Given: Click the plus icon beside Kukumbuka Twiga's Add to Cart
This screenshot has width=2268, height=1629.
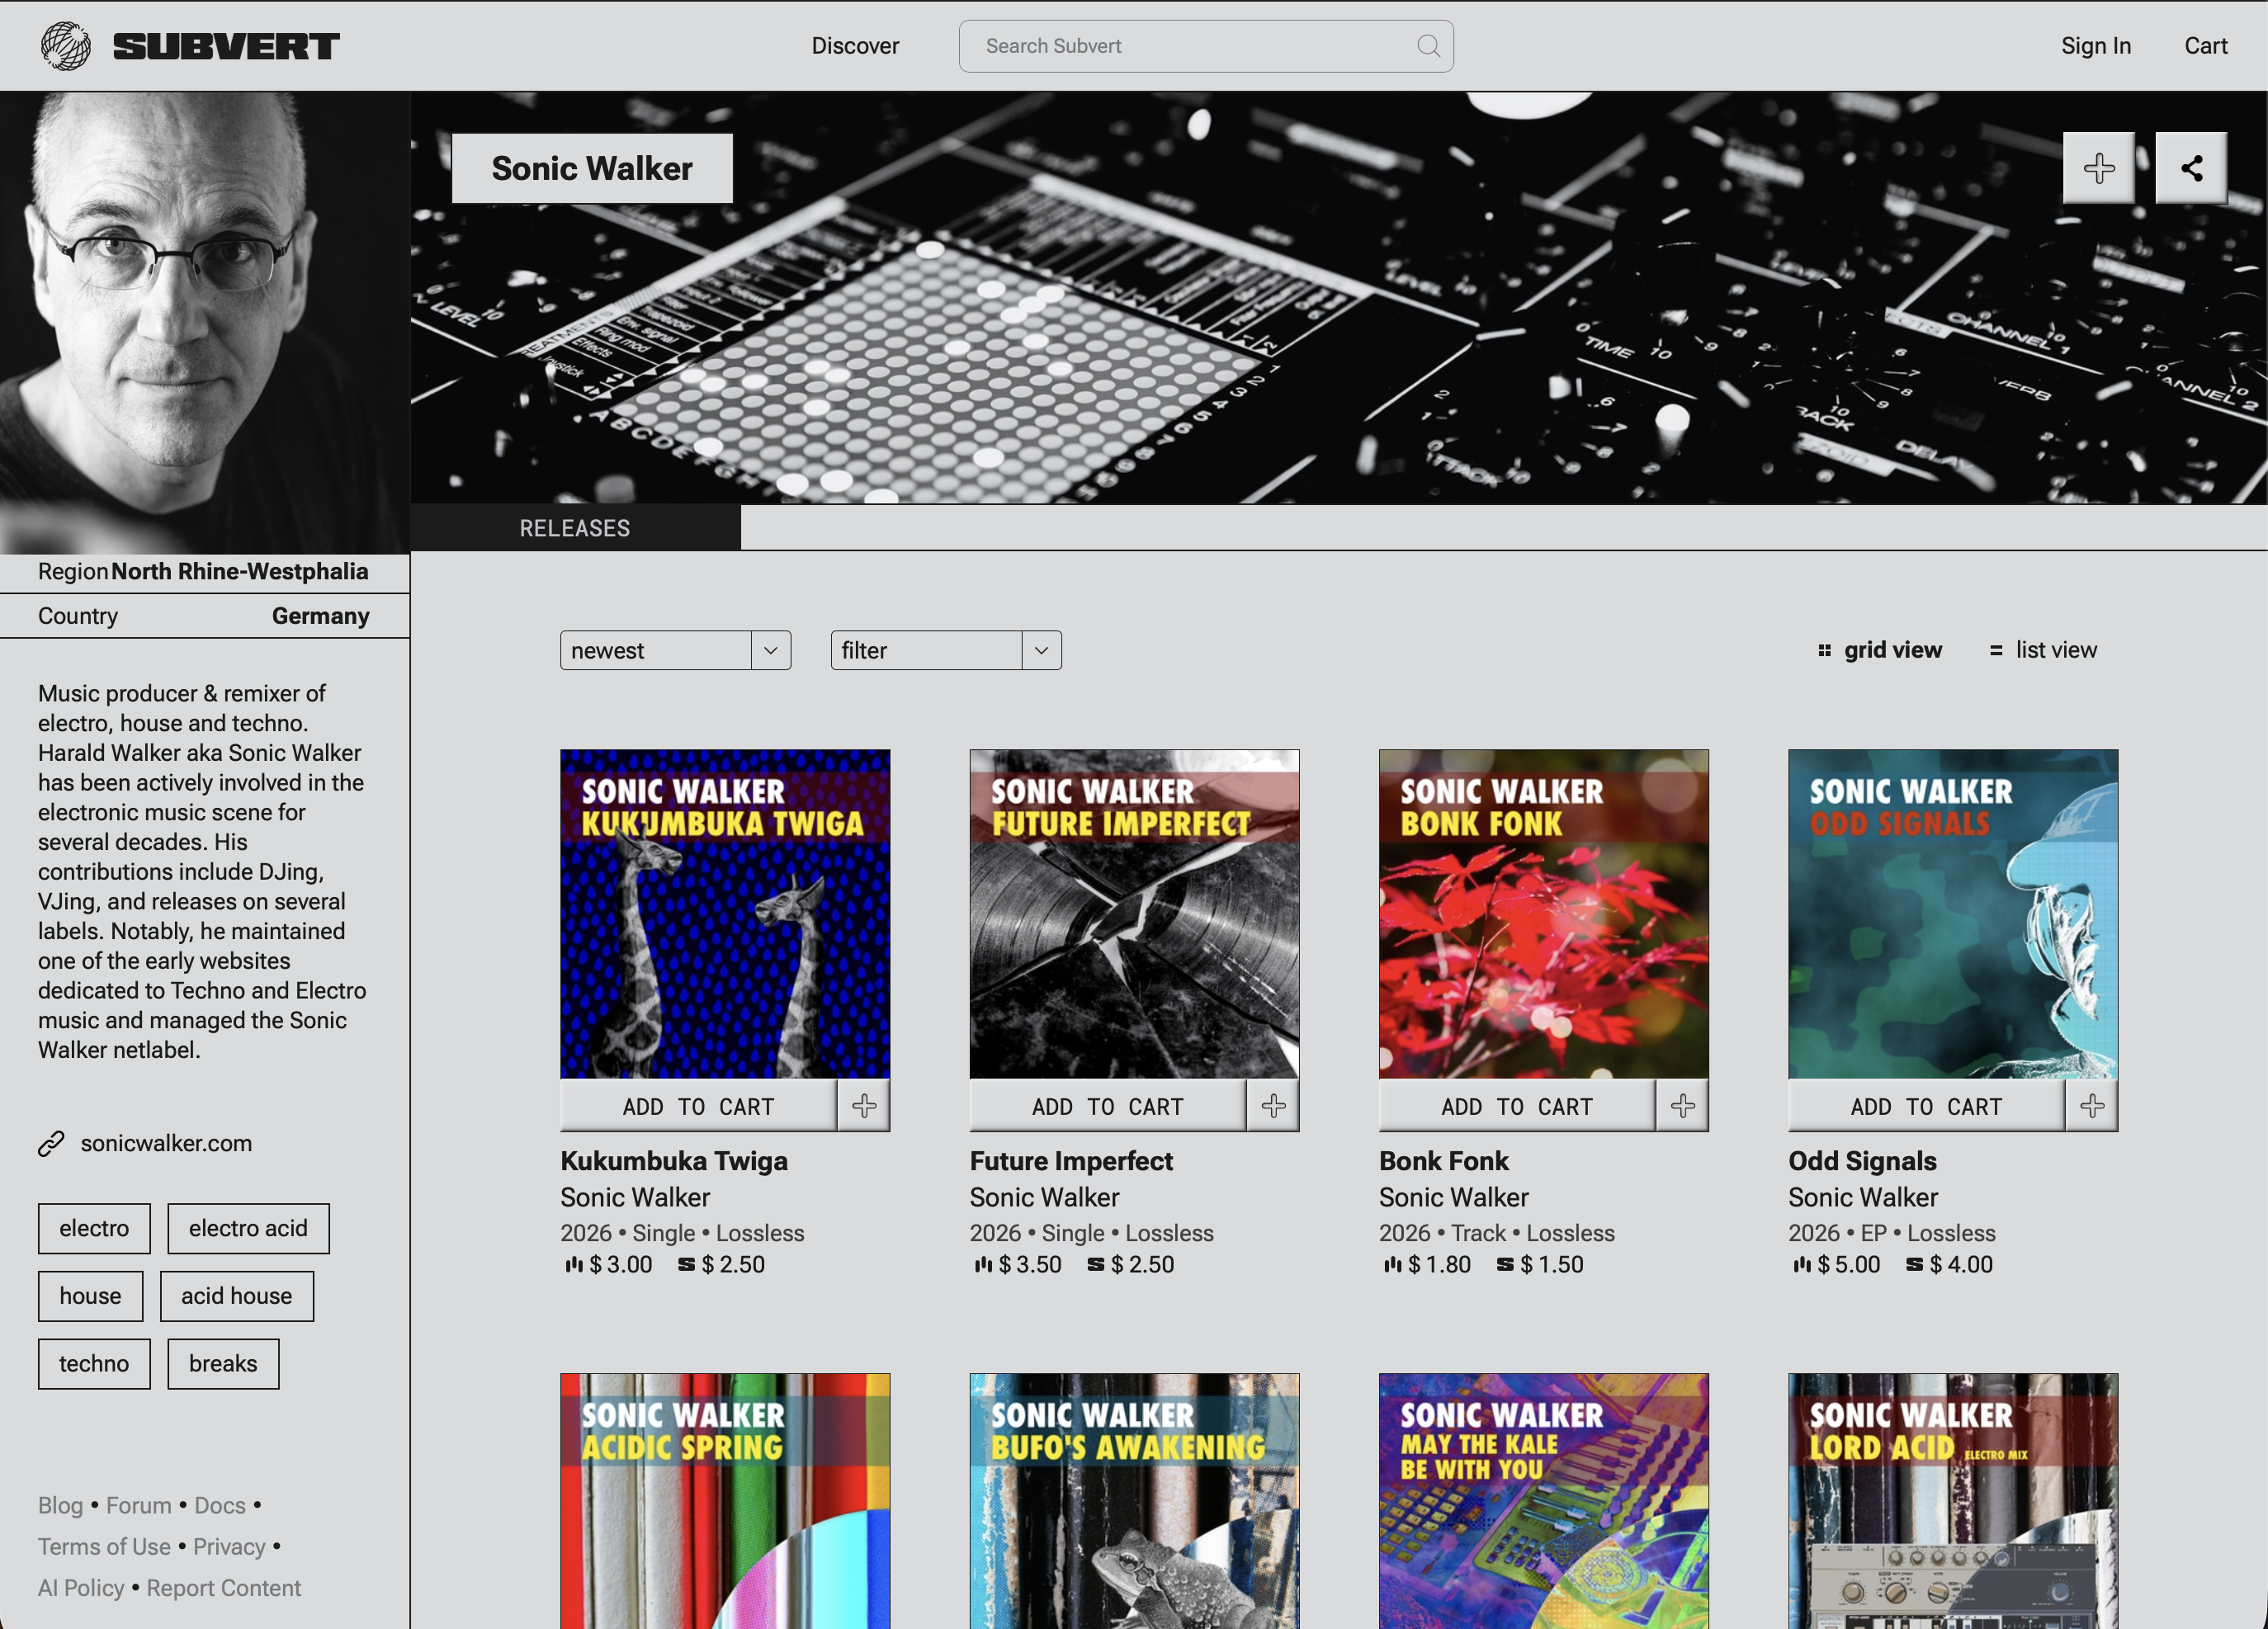Looking at the screenshot, I should [x=864, y=1106].
